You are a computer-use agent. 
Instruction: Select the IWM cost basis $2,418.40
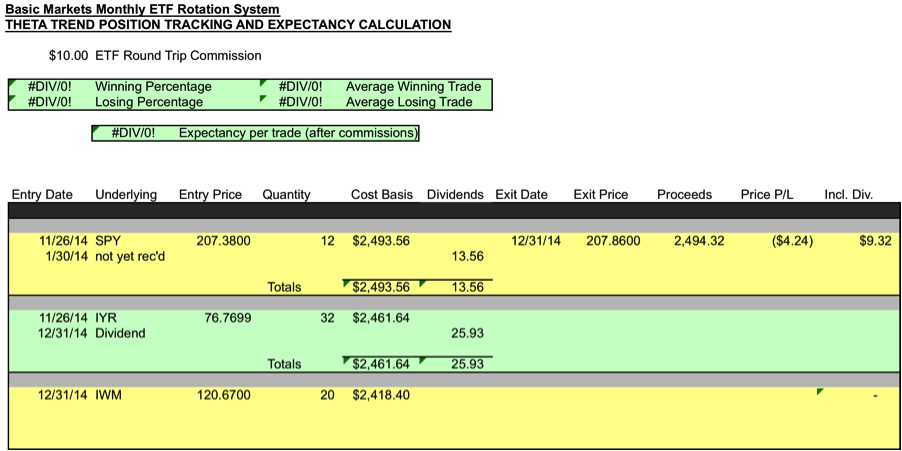(381, 395)
